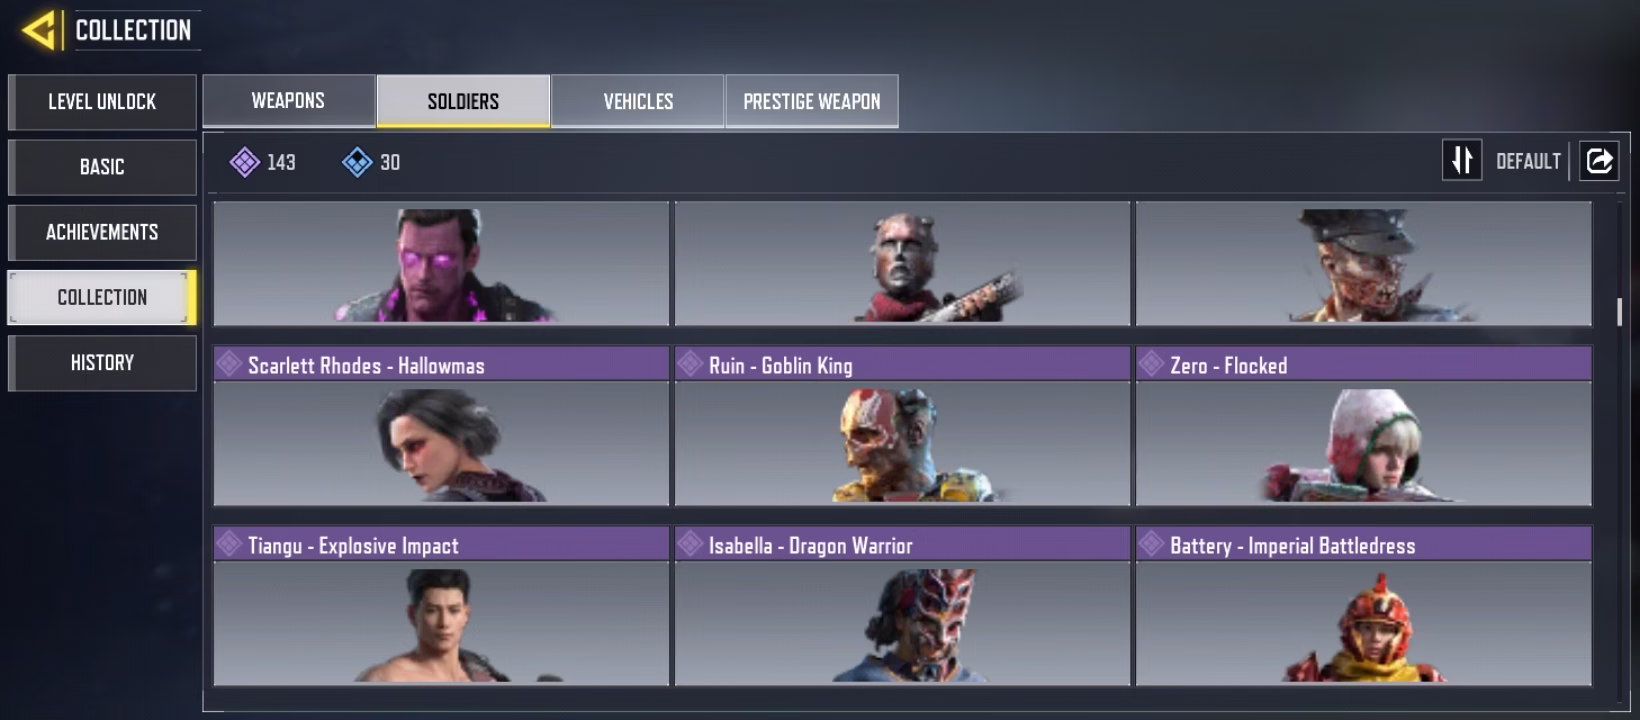Screen dimensions: 1640x720
Task: Select Tiangu Explosive Impact soldier card
Action: pos(441,606)
